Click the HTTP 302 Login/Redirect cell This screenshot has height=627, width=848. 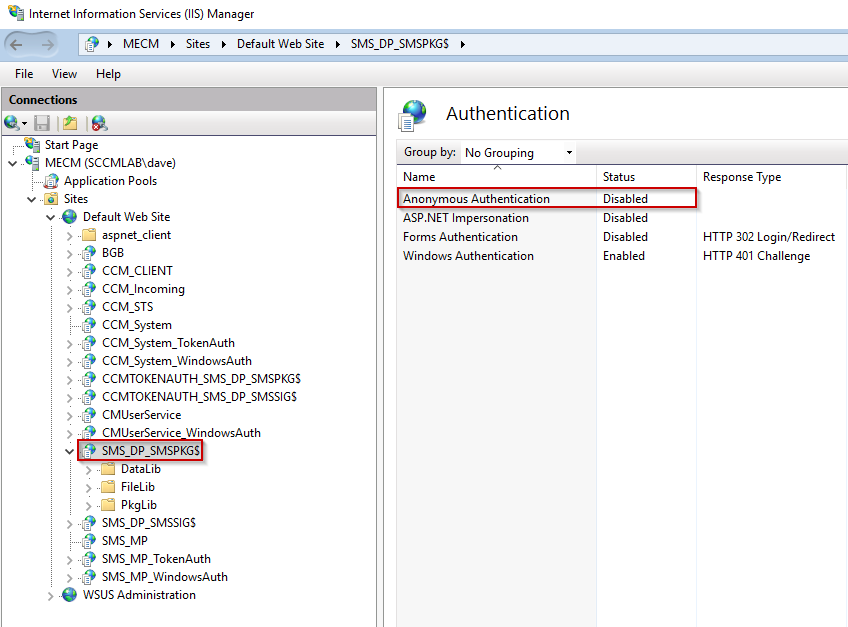(768, 236)
